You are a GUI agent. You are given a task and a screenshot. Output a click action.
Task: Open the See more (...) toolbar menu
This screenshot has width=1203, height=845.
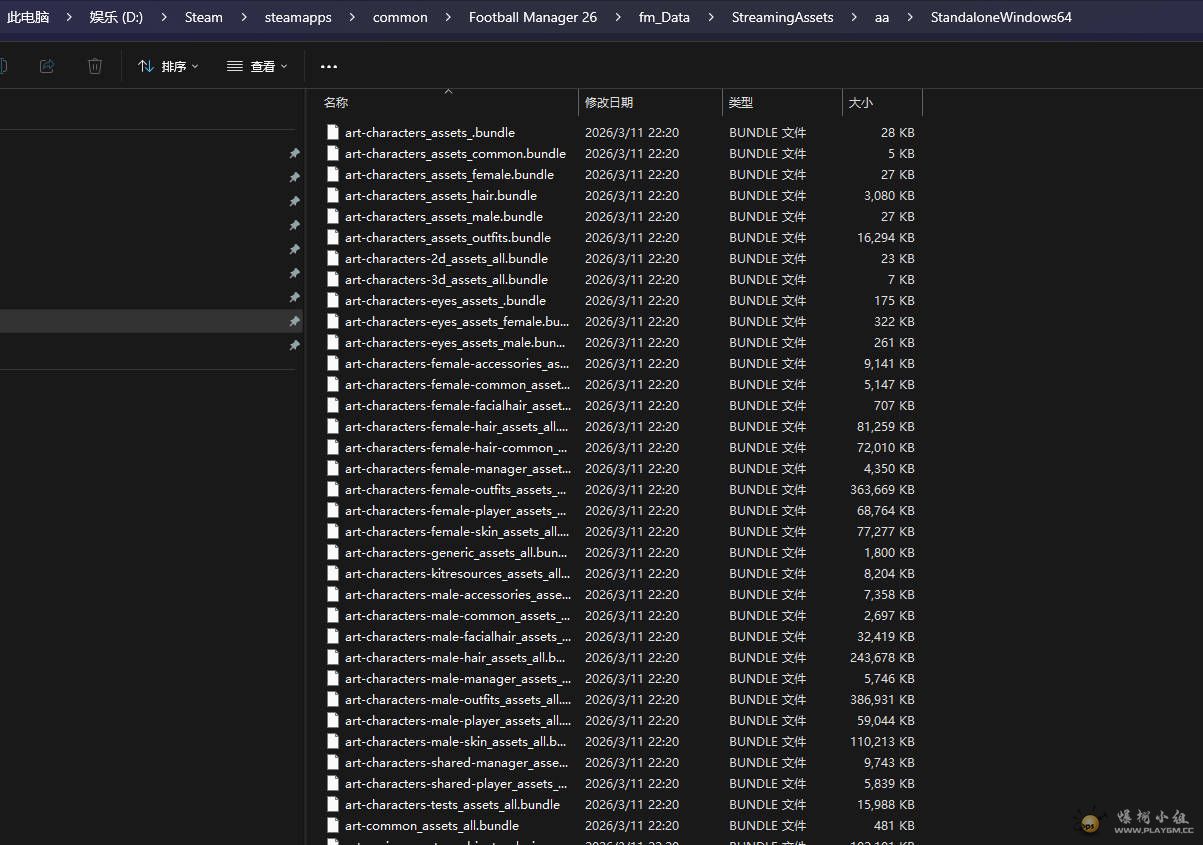click(328, 65)
